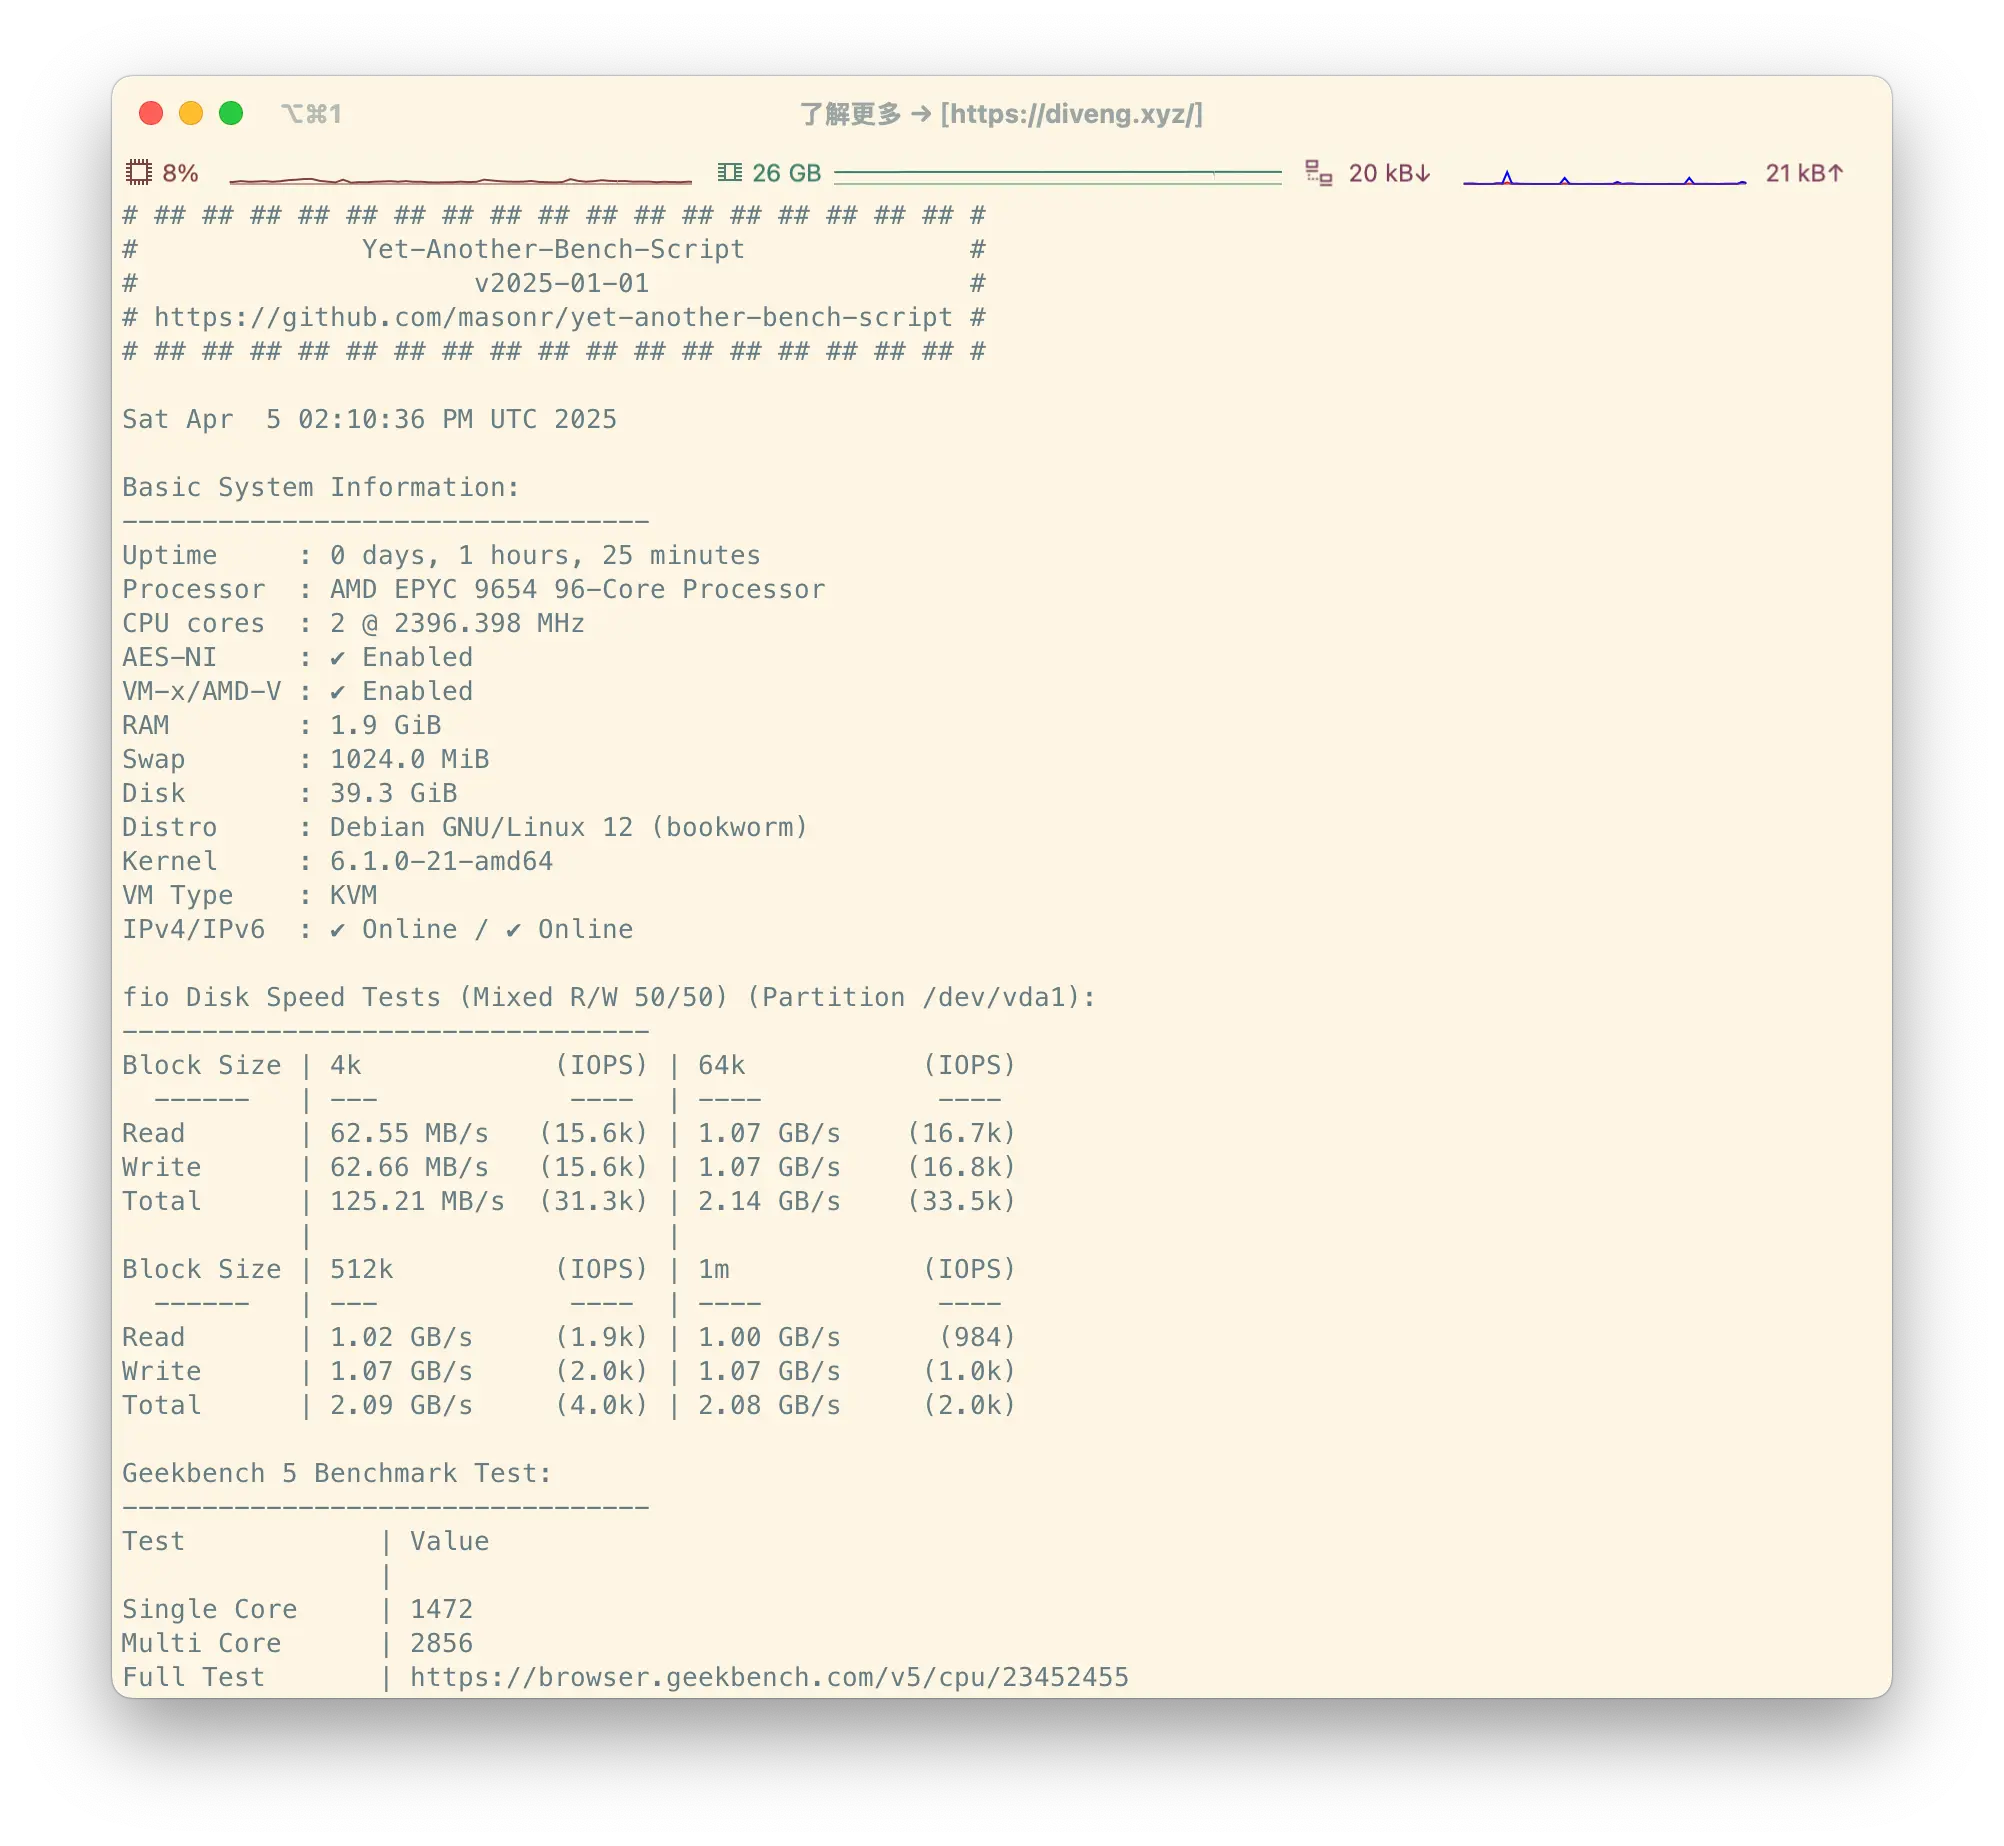Click the 20 kB download rate
Viewport: 2004px width, 1846px height.
point(1390,173)
